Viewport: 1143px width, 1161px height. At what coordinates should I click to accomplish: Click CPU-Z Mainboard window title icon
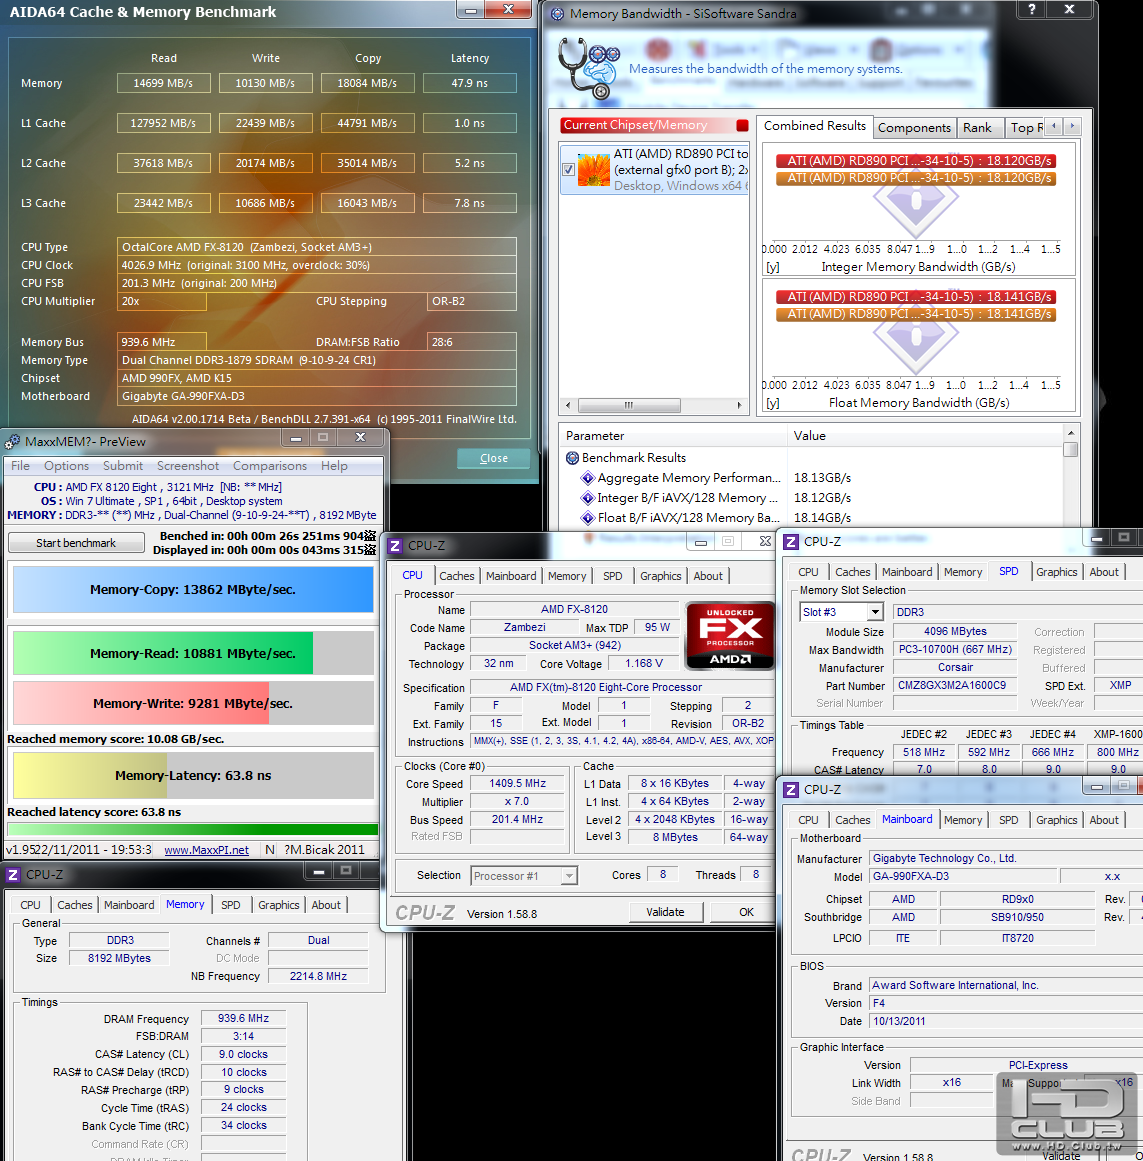tap(791, 790)
